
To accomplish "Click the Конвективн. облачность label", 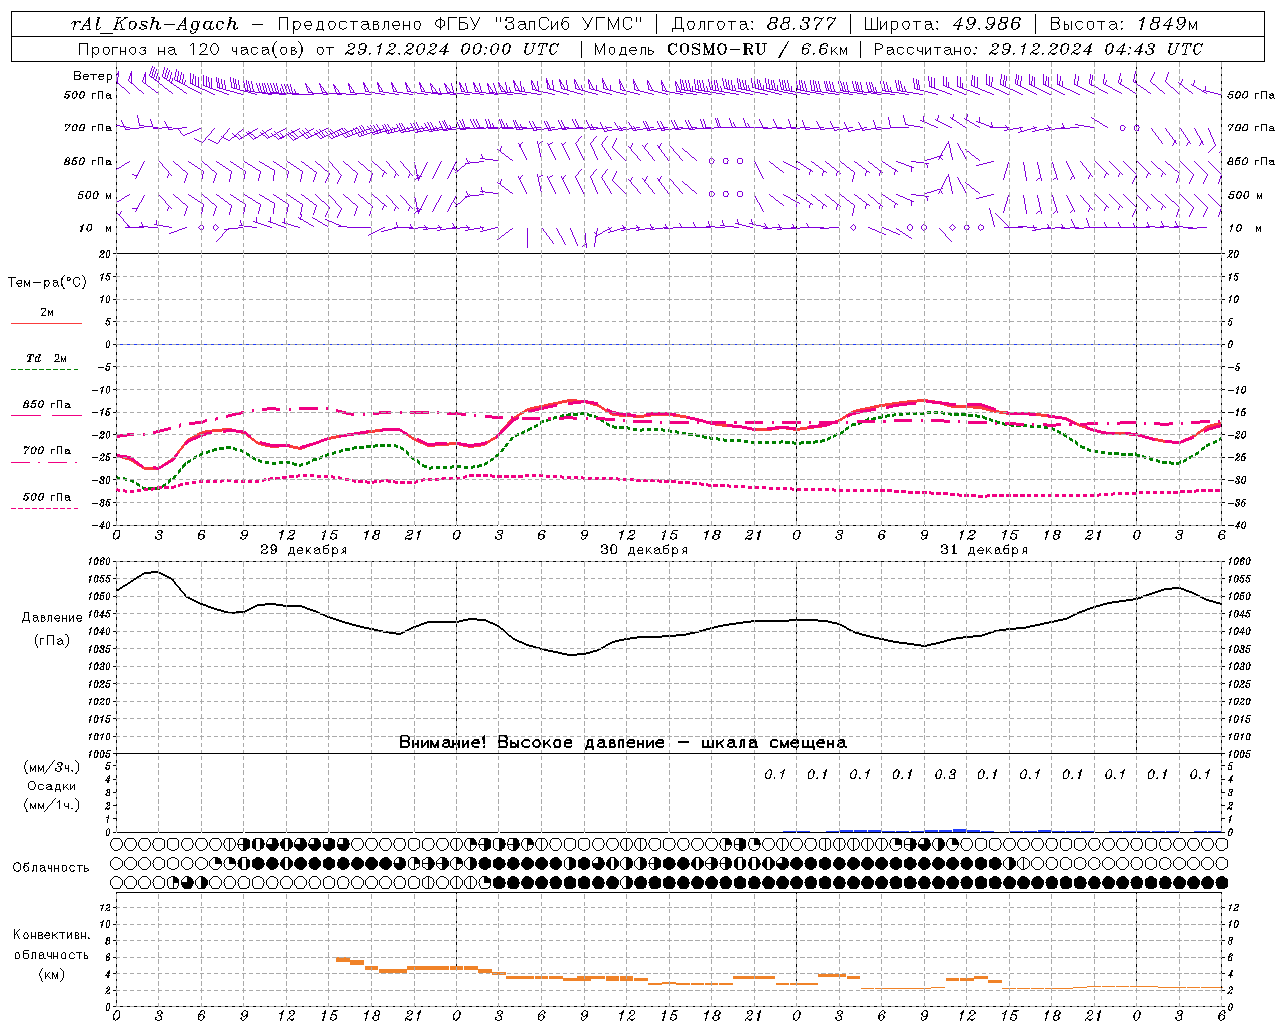I will (51, 945).
